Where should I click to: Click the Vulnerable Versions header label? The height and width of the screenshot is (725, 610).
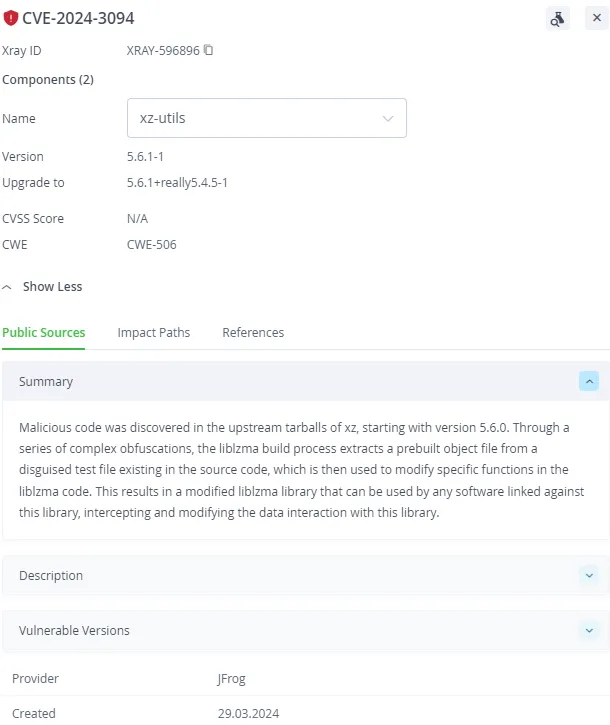pos(74,631)
